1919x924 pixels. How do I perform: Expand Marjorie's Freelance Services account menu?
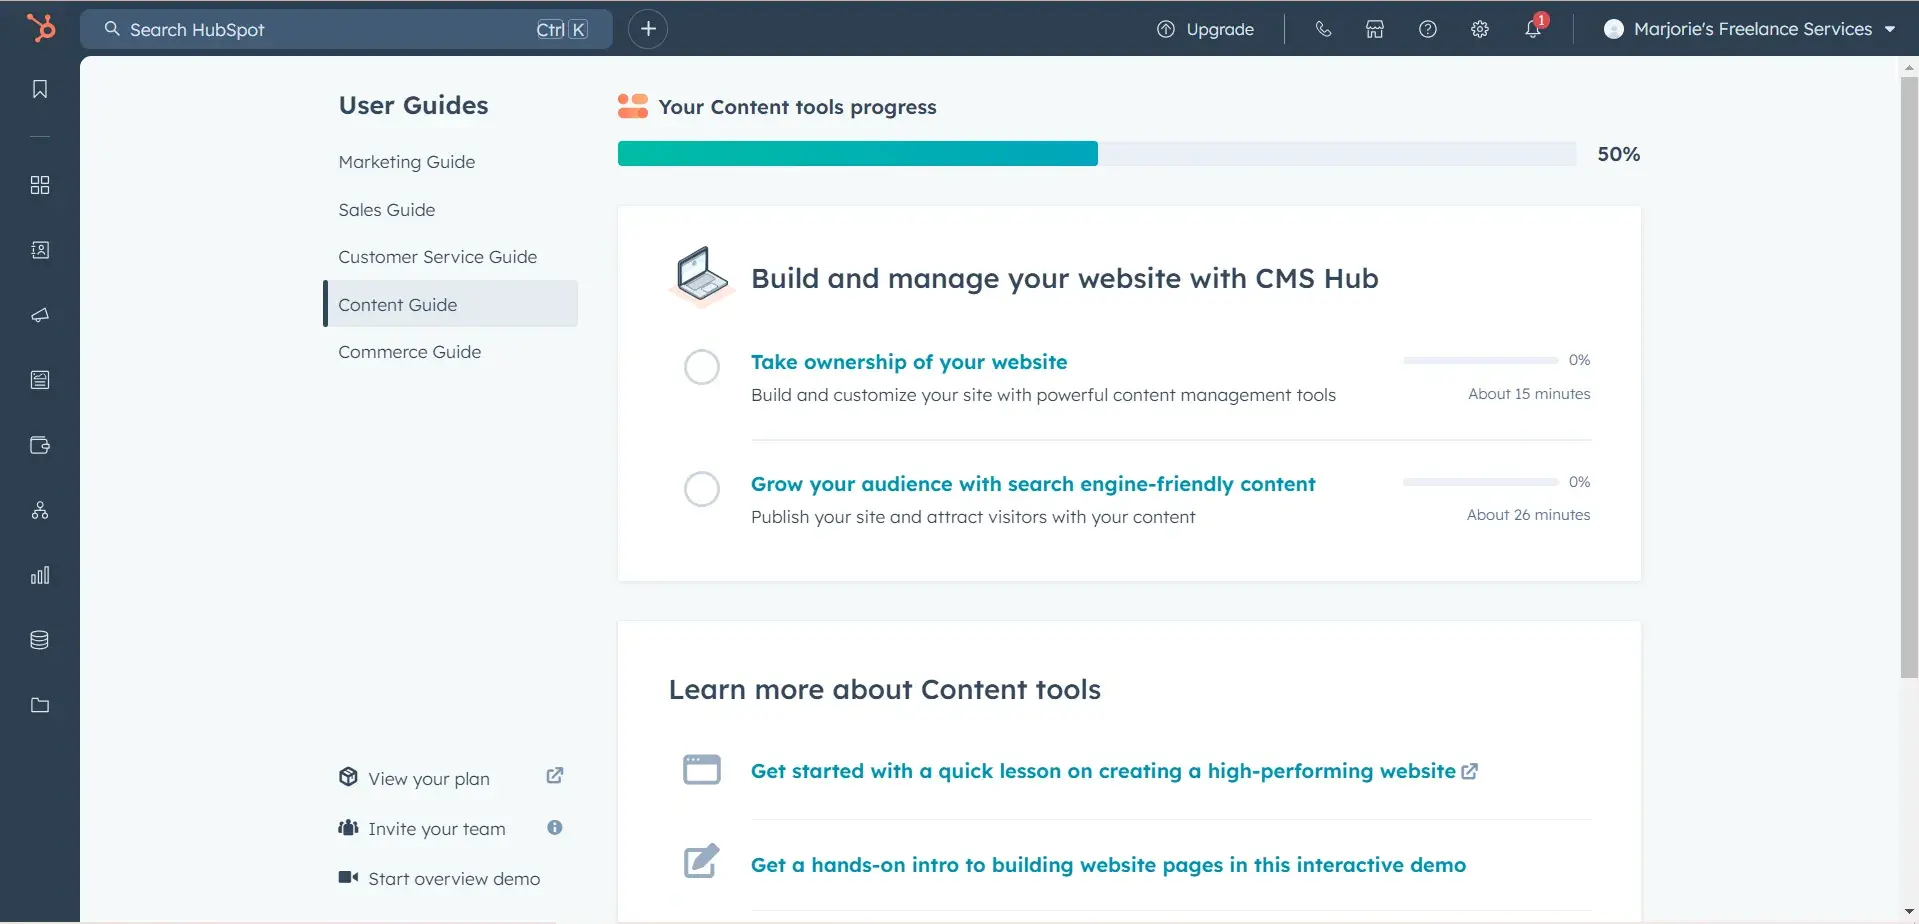click(x=1750, y=29)
